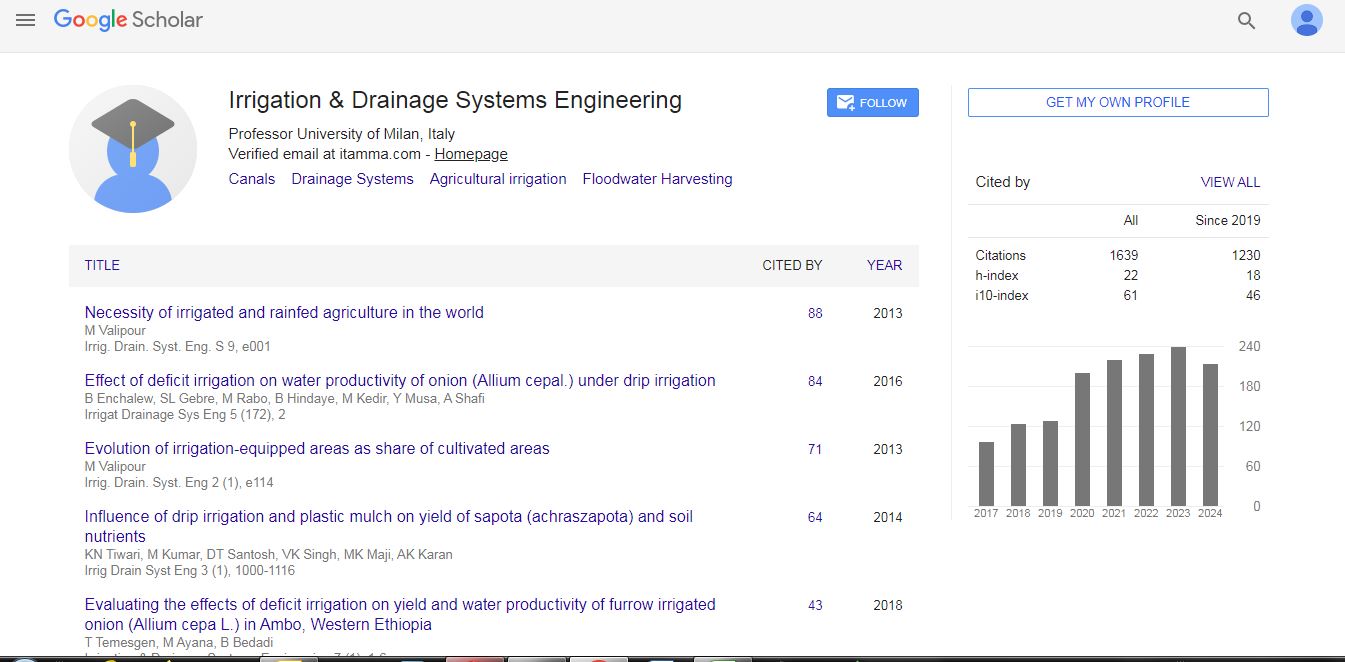
Task: Open citation count 84 for onion paper
Action: (815, 381)
